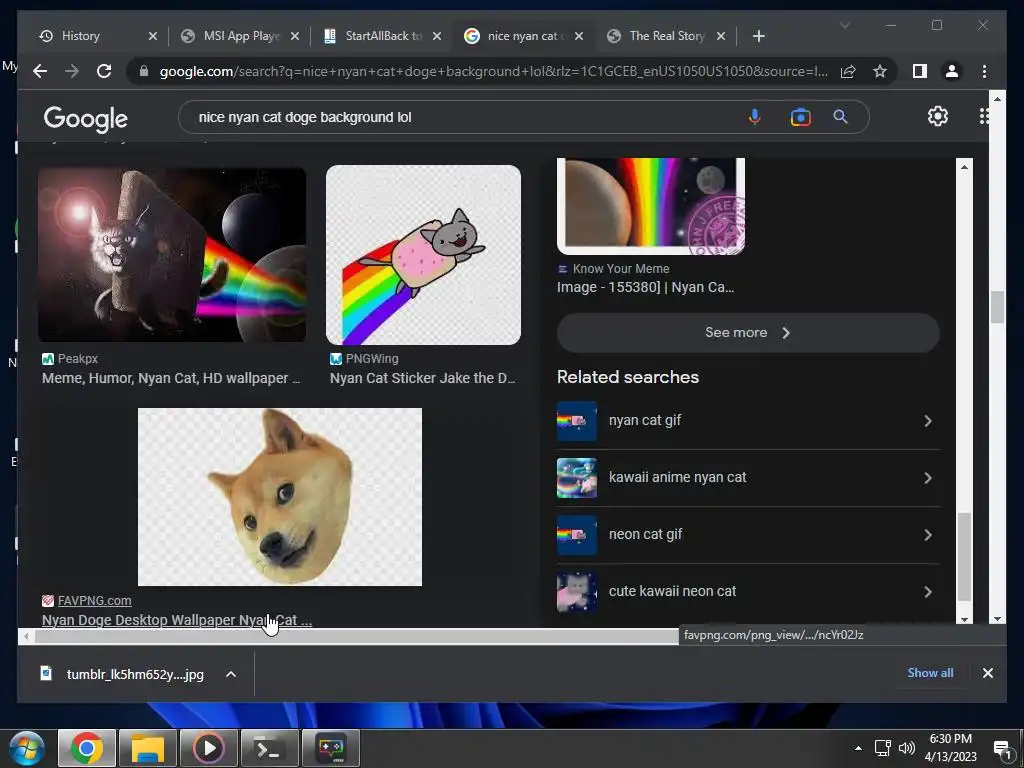The width and height of the screenshot is (1024, 768).
Task: Close the StartAllBack tab
Action: tap(437, 36)
